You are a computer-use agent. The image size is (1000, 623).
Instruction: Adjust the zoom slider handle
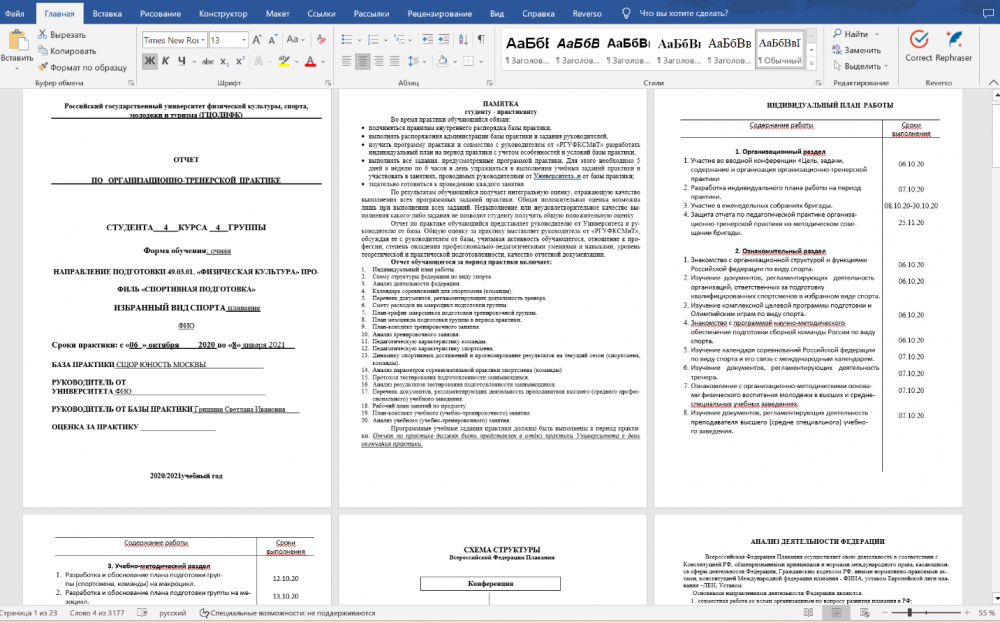[x=910, y=613]
